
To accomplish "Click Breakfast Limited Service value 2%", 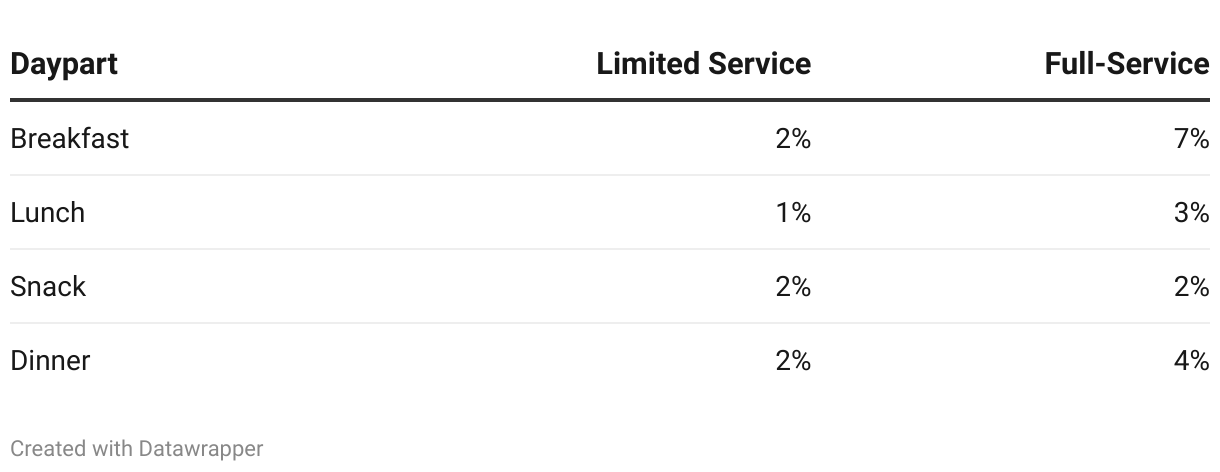I will 793,138.
